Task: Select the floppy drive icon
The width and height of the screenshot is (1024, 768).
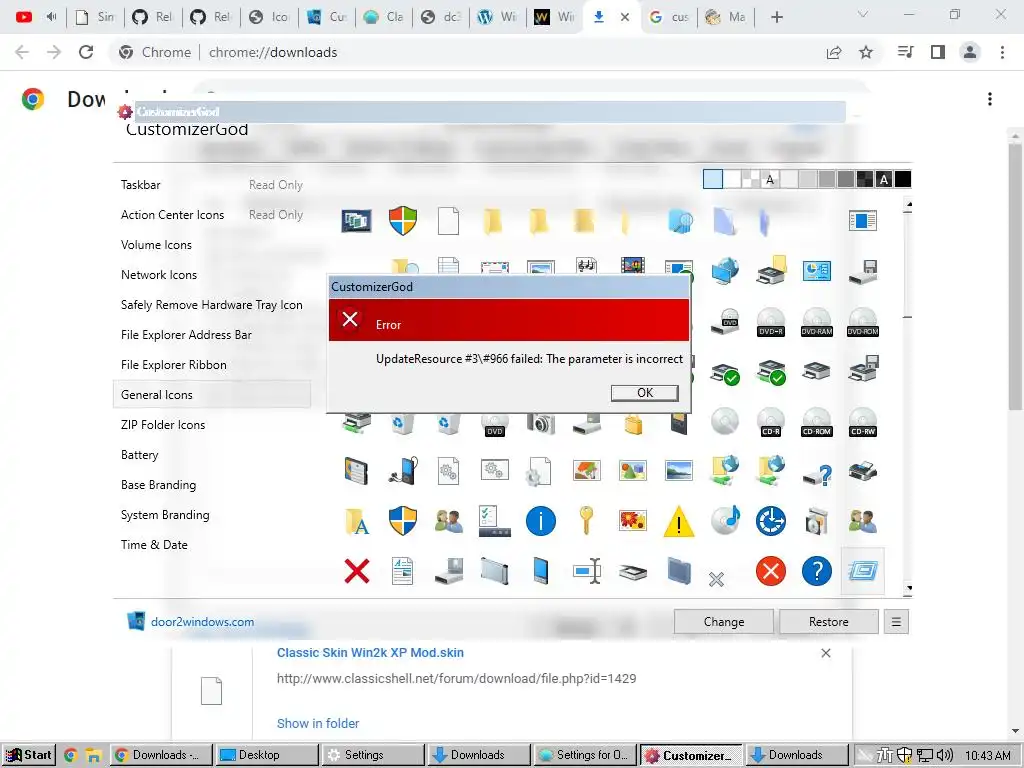Action: (x=863, y=270)
